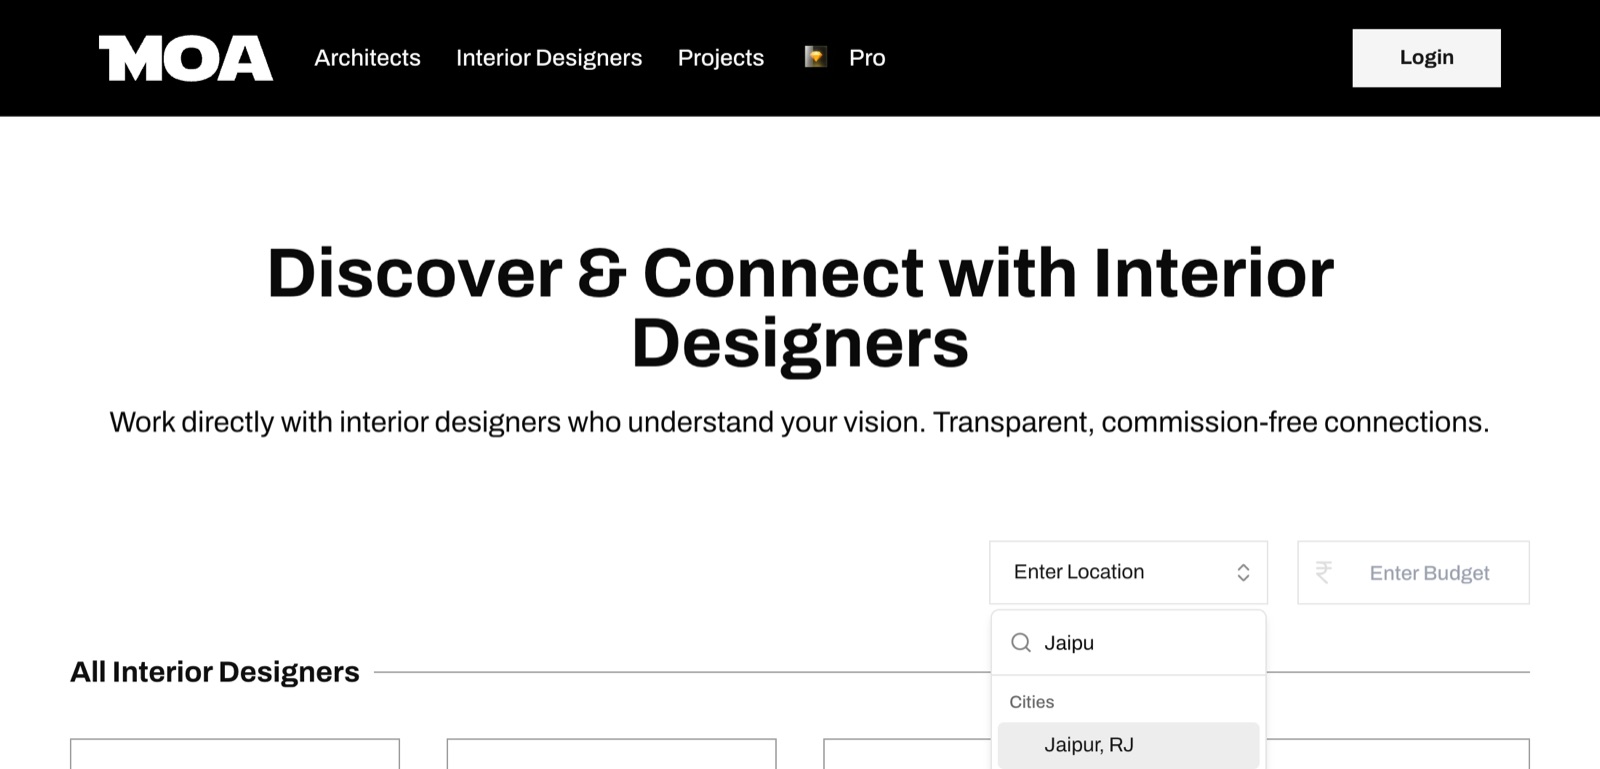Click the Pro badge icon

(816, 57)
